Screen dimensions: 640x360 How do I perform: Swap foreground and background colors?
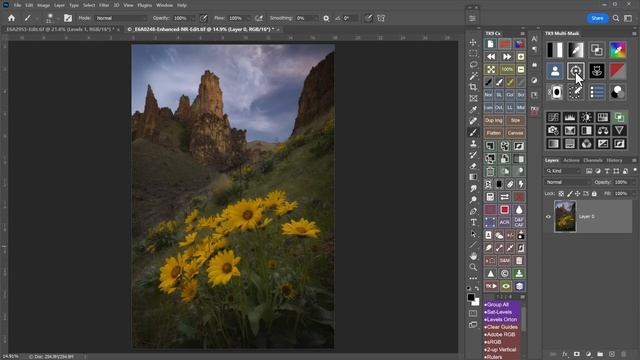point(477,288)
